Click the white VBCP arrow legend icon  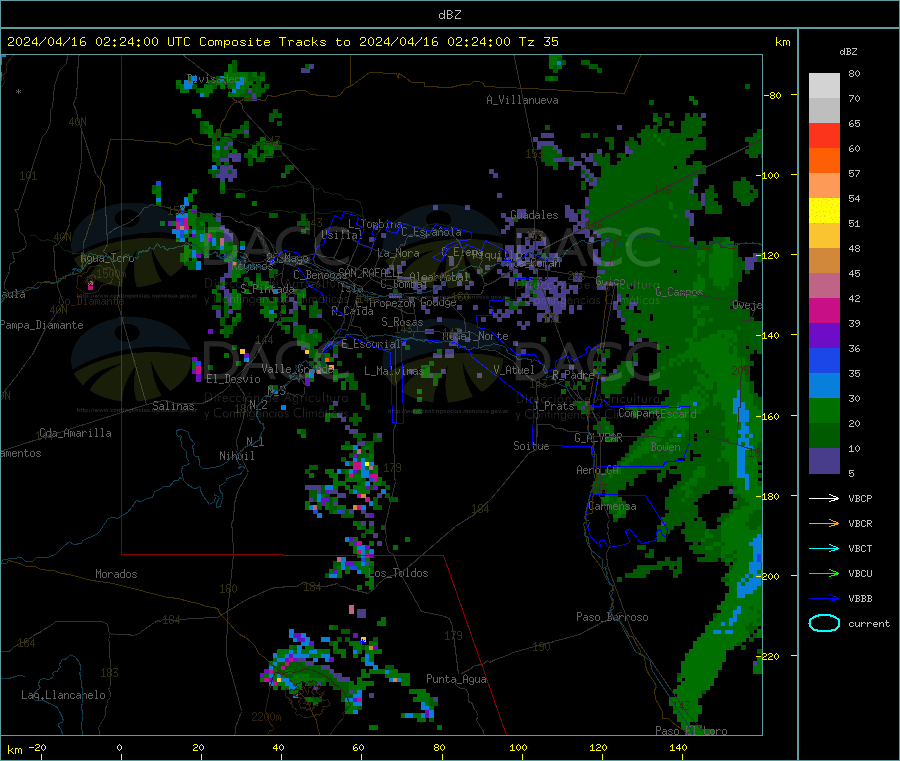coord(824,498)
